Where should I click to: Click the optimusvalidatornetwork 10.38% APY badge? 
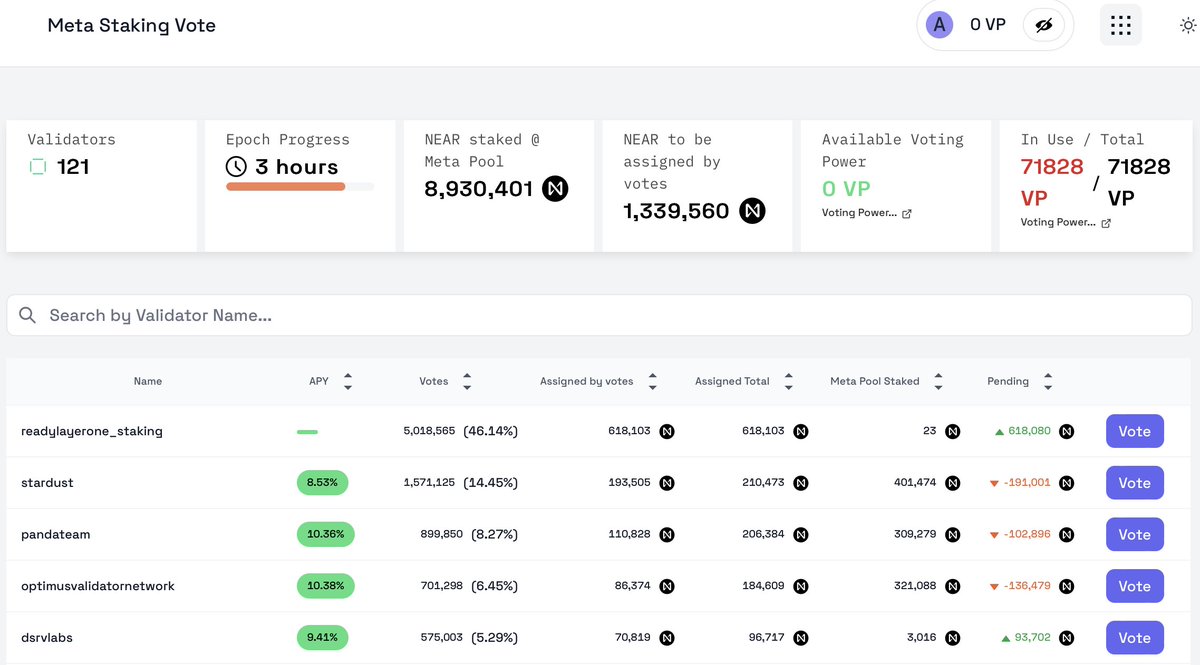pos(325,586)
